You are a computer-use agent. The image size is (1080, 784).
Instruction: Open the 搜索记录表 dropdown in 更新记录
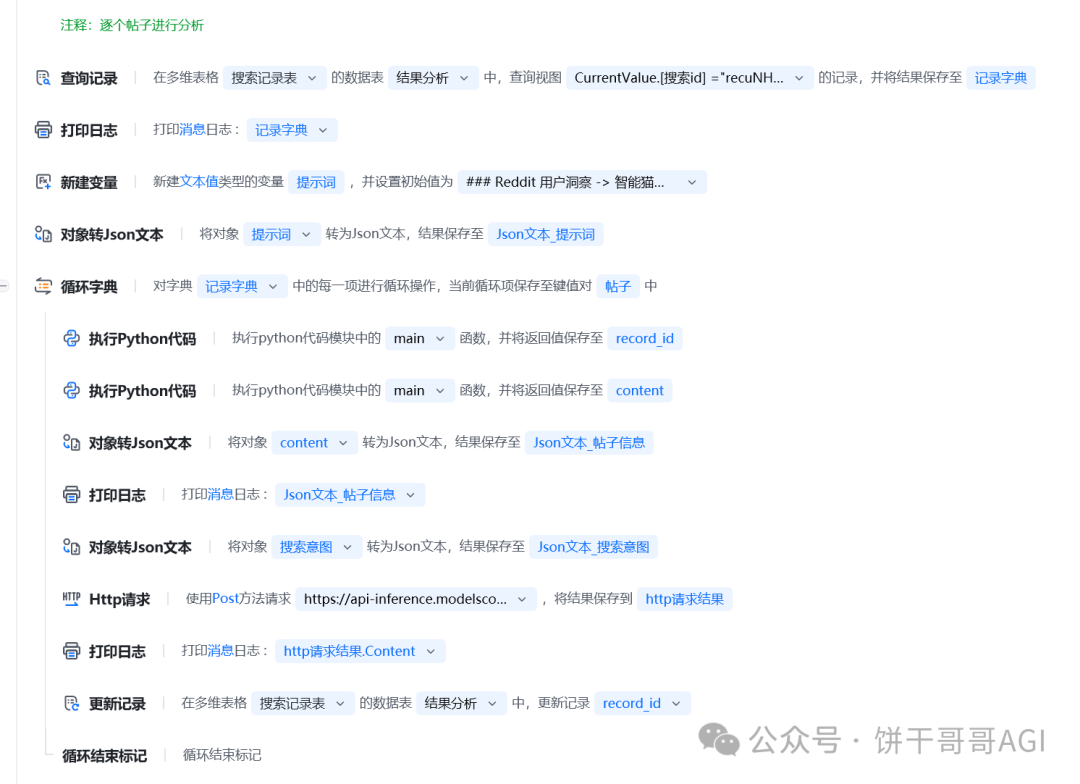point(302,703)
